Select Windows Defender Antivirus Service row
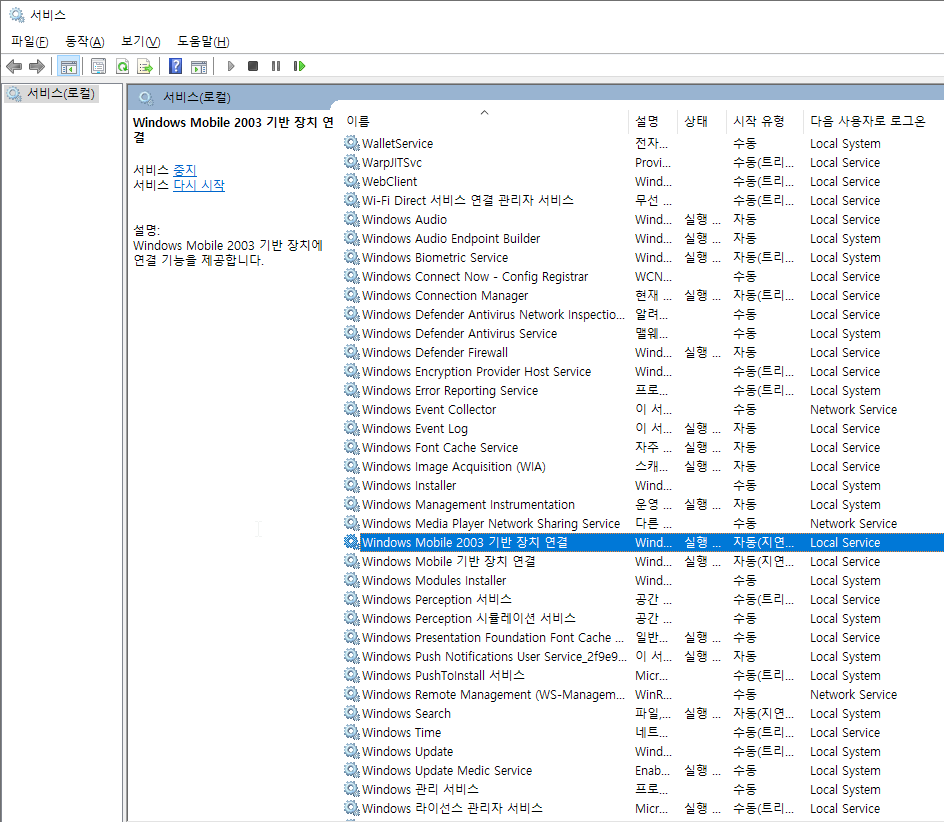The width and height of the screenshot is (944, 822). click(459, 334)
